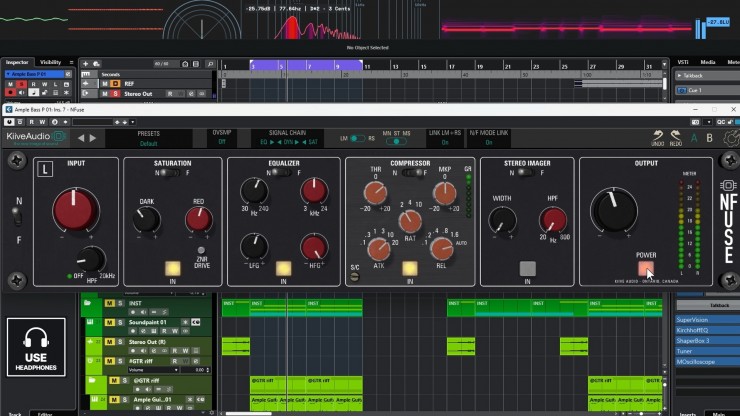Go to previous NFuse preset arrow
The image size is (740, 416).
(x=81, y=138)
